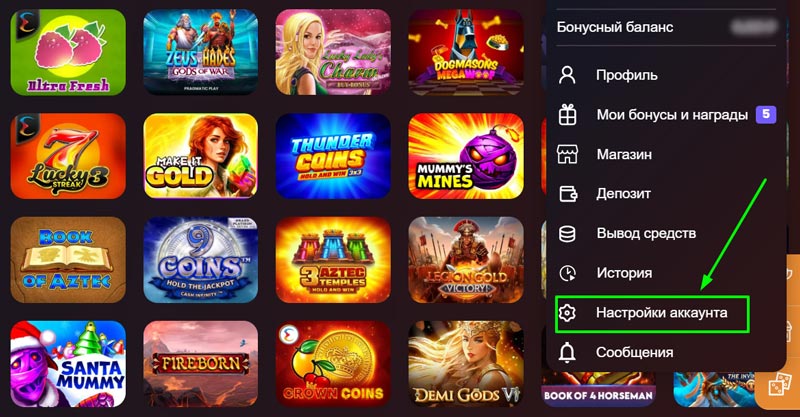This screenshot has width=800, height=417.
Task: Click the bell messages icon
Action: tap(567, 352)
